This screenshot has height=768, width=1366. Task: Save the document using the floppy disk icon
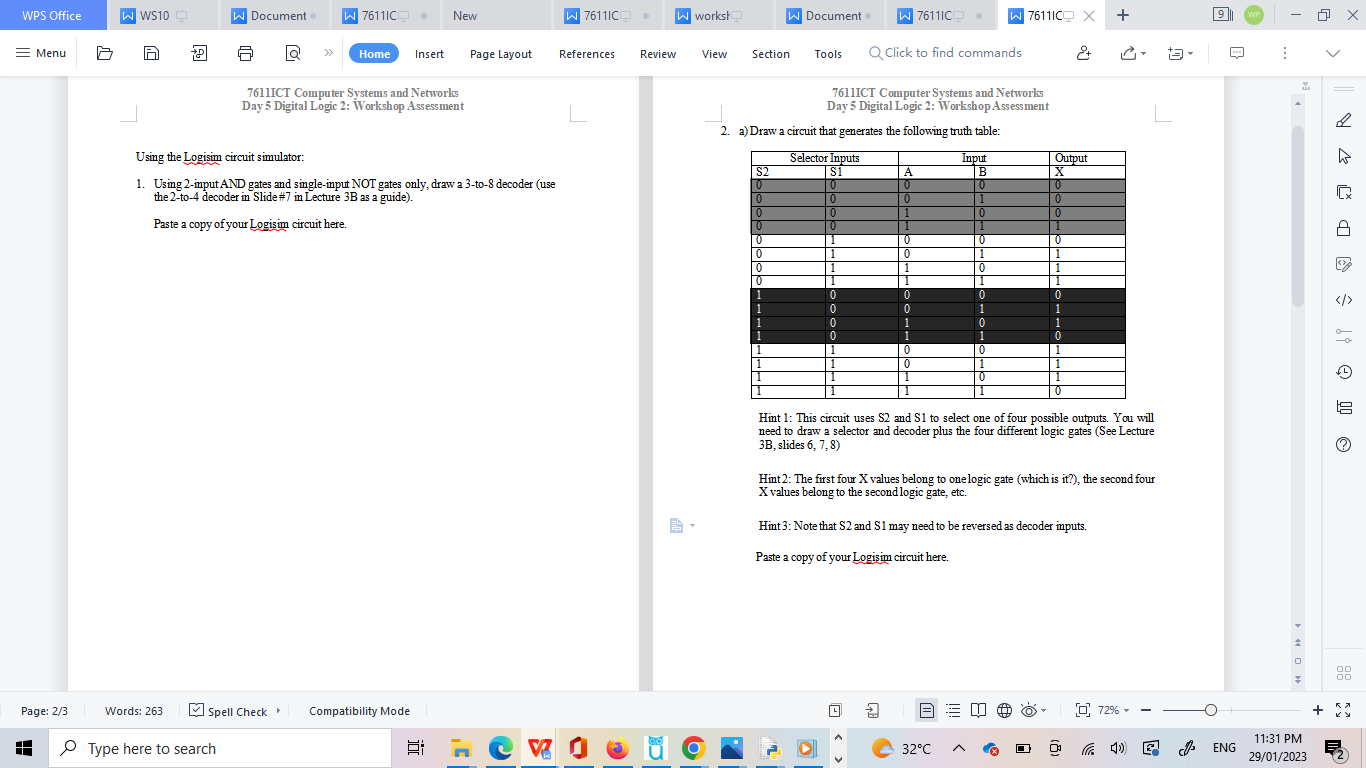[x=152, y=53]
